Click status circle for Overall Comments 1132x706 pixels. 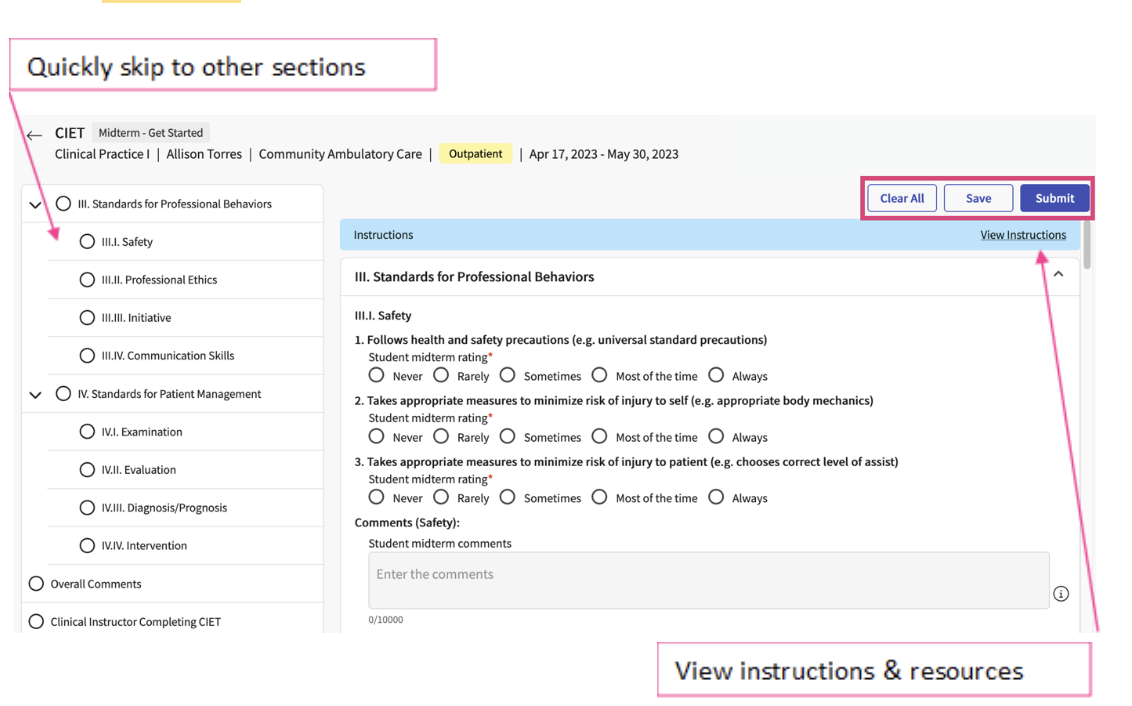(37, 584)
